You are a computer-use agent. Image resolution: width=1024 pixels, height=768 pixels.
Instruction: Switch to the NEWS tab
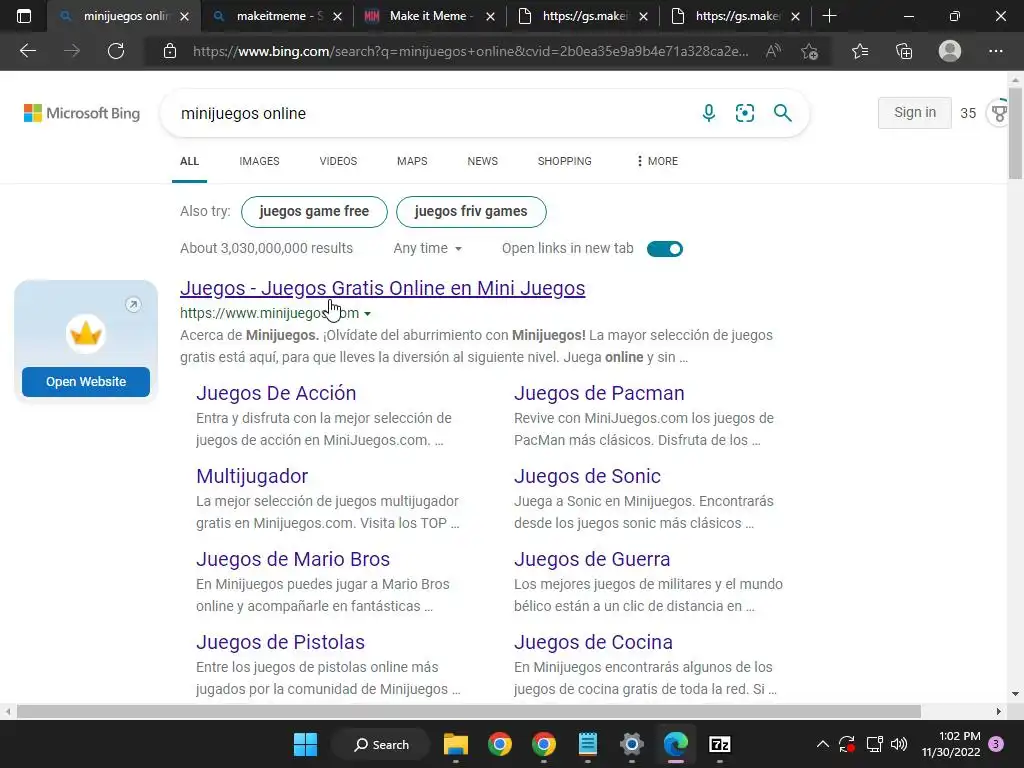pyautogui.click(x=483, y=161)
